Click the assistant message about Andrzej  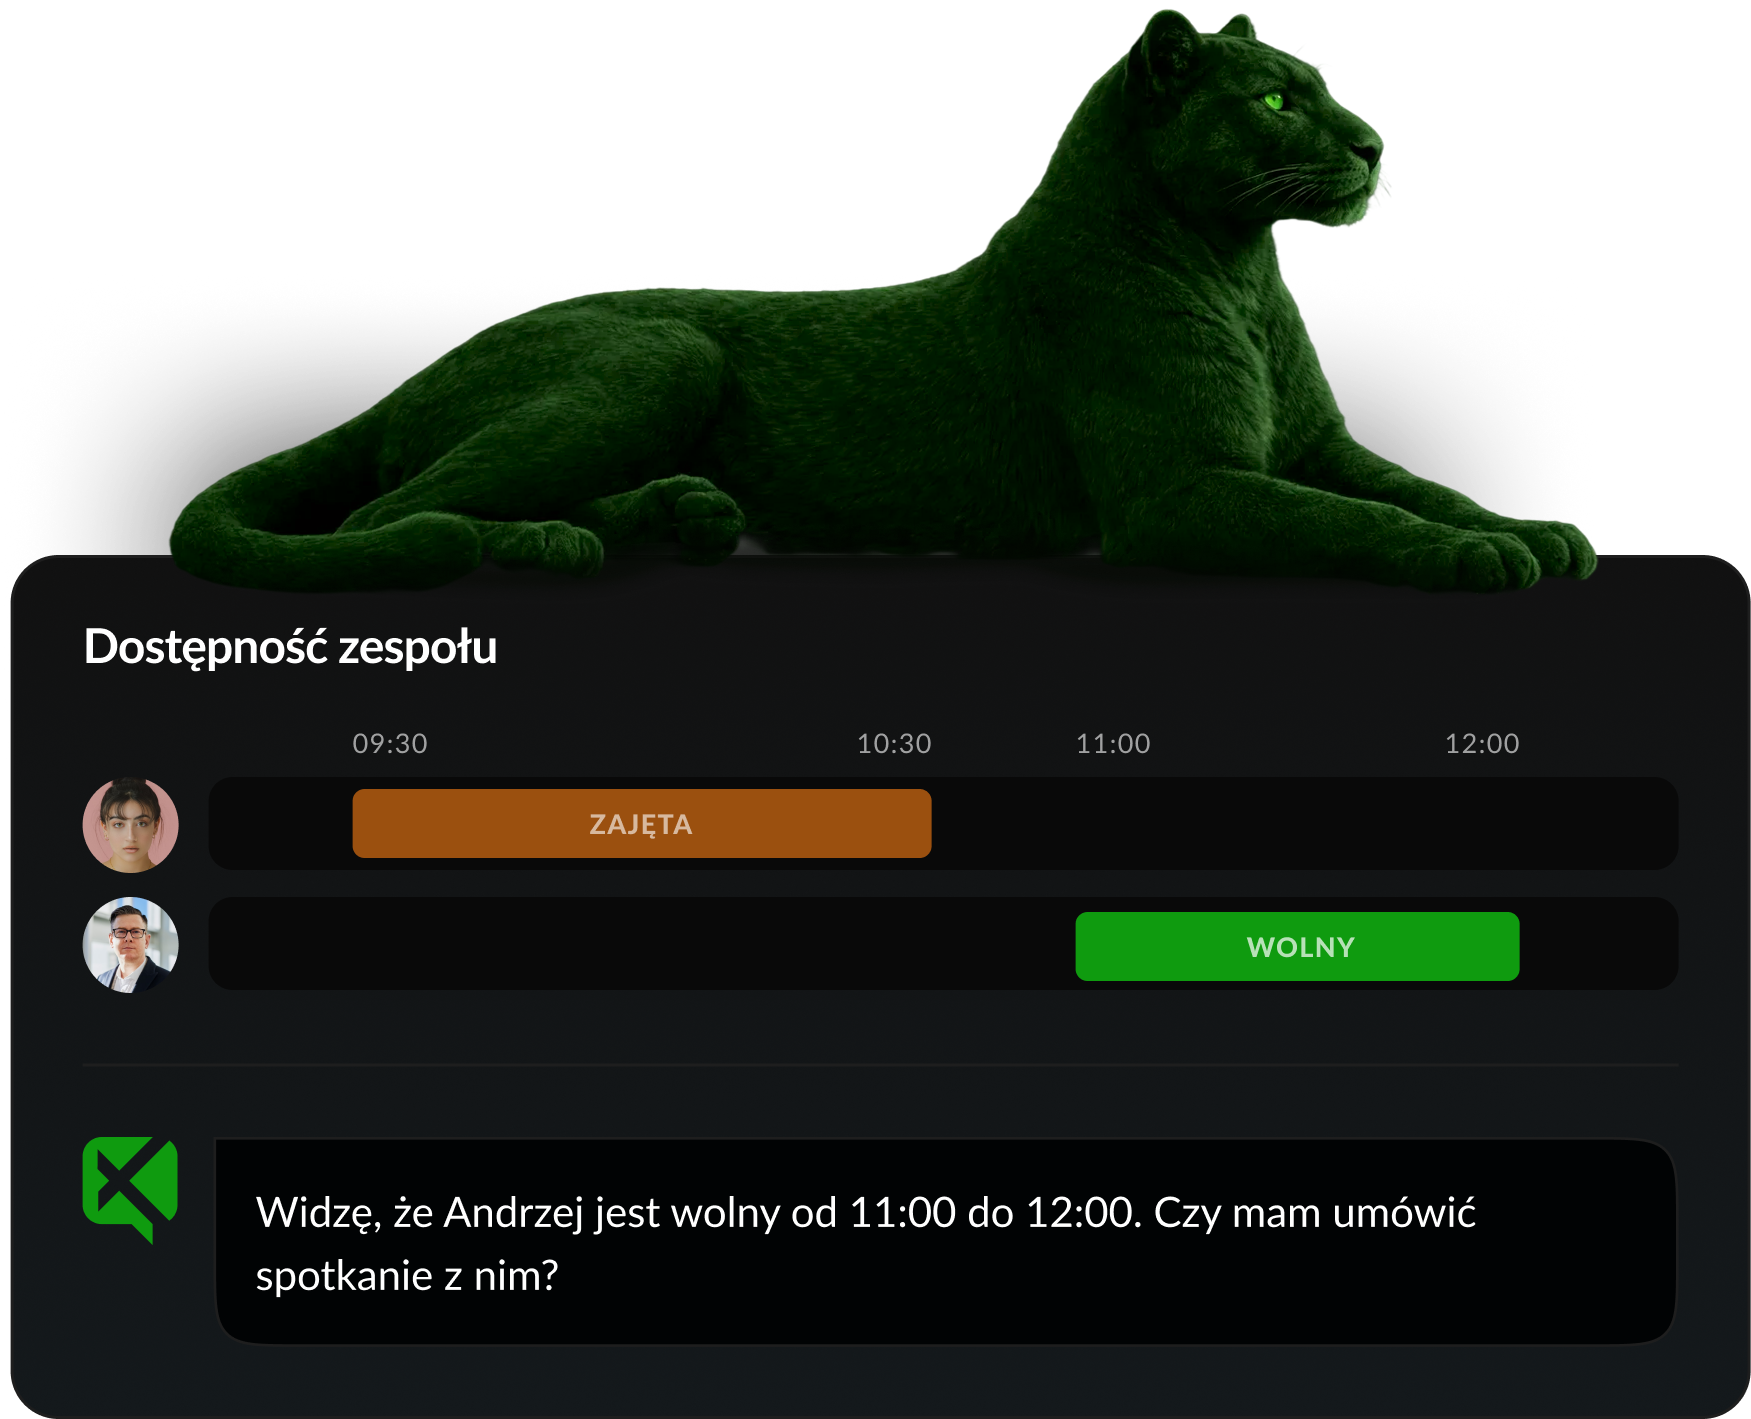(x=945, y=1242)
